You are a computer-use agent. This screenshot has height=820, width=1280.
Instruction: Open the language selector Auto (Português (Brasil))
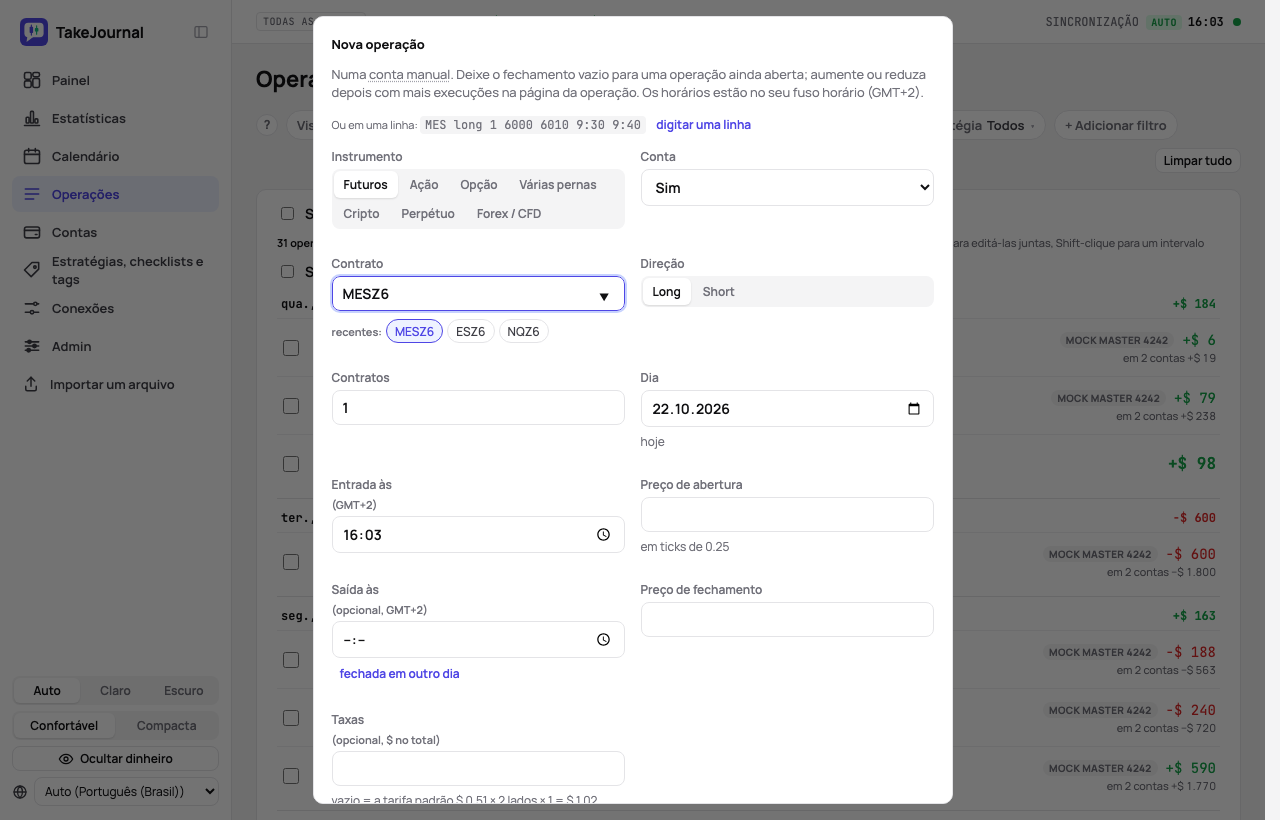(x=126, y=791)
